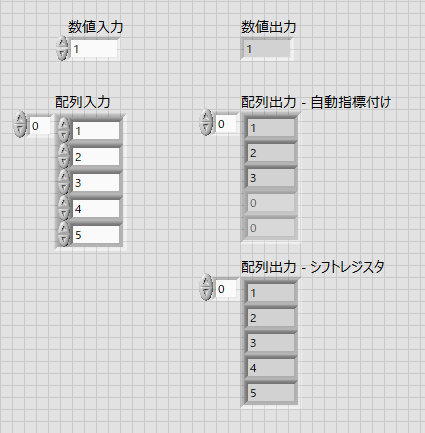Increment 配列入力 element with value 1

pos(64,125)
